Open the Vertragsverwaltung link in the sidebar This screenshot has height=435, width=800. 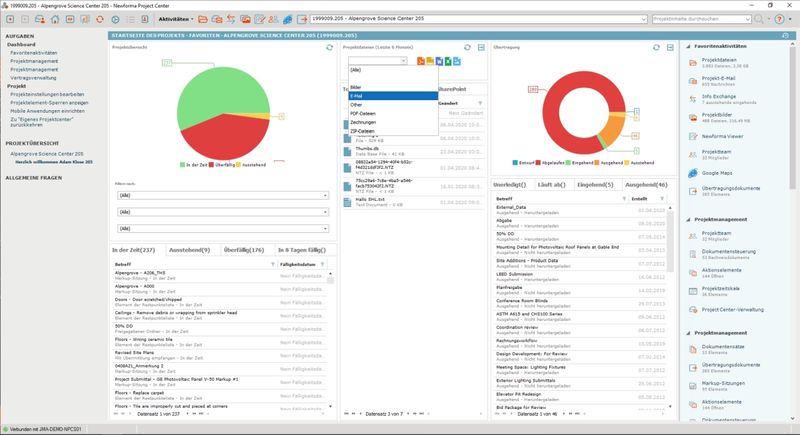[x=35, y=77]
